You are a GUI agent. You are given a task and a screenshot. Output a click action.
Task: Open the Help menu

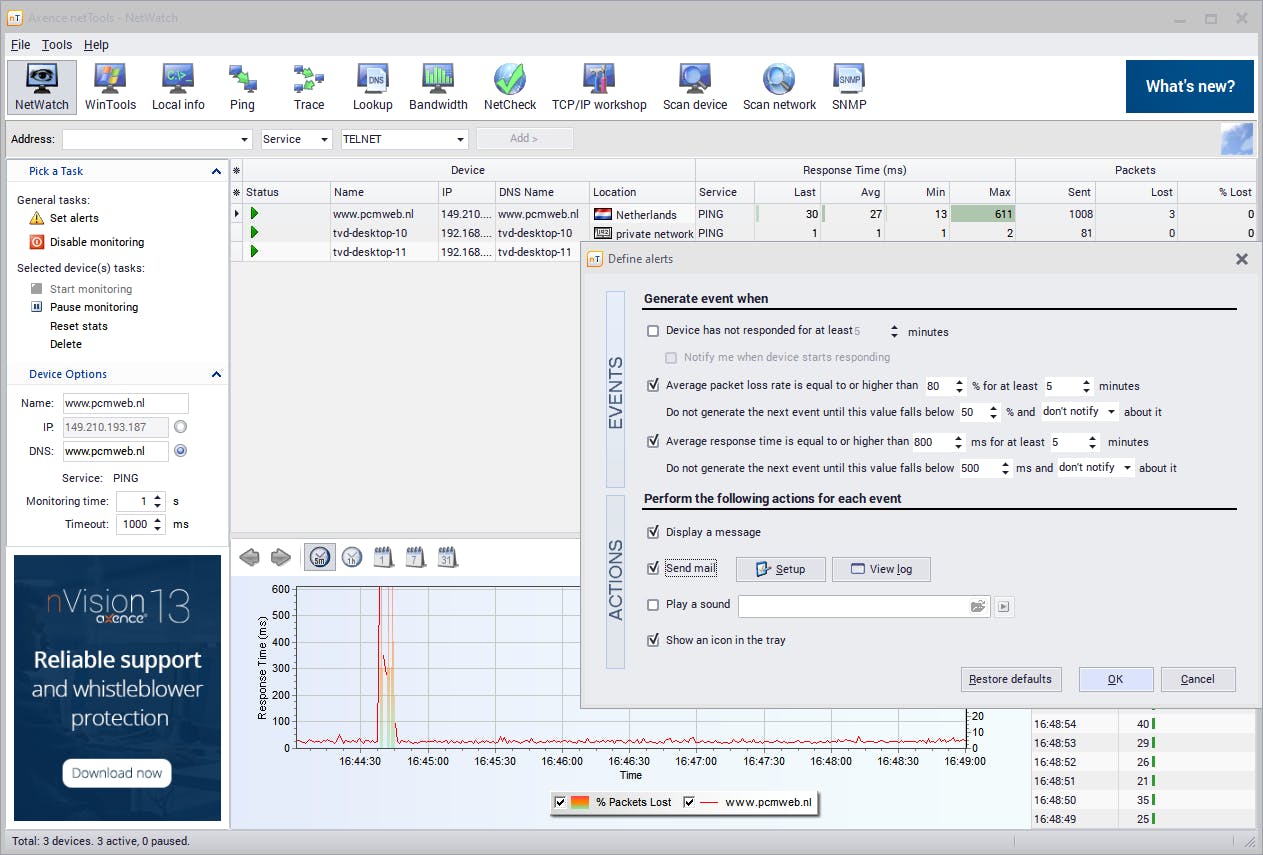coord(96,45)
